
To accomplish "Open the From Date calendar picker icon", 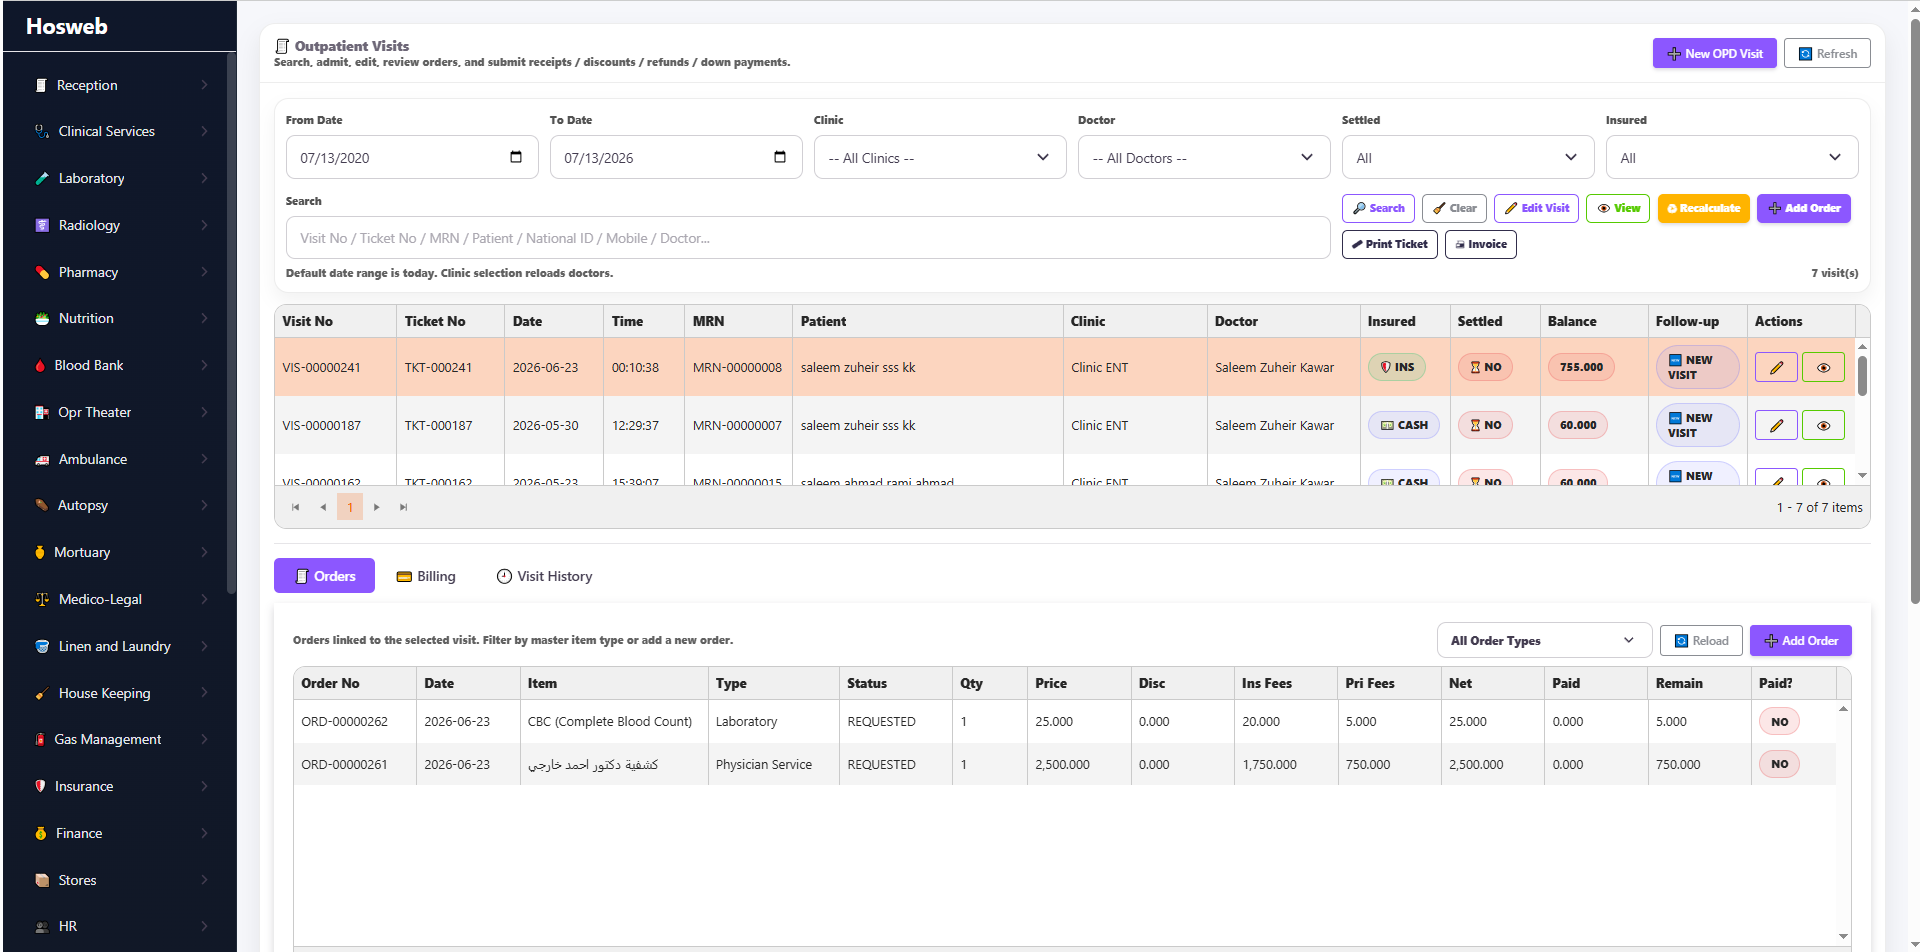I will point(516,157).
